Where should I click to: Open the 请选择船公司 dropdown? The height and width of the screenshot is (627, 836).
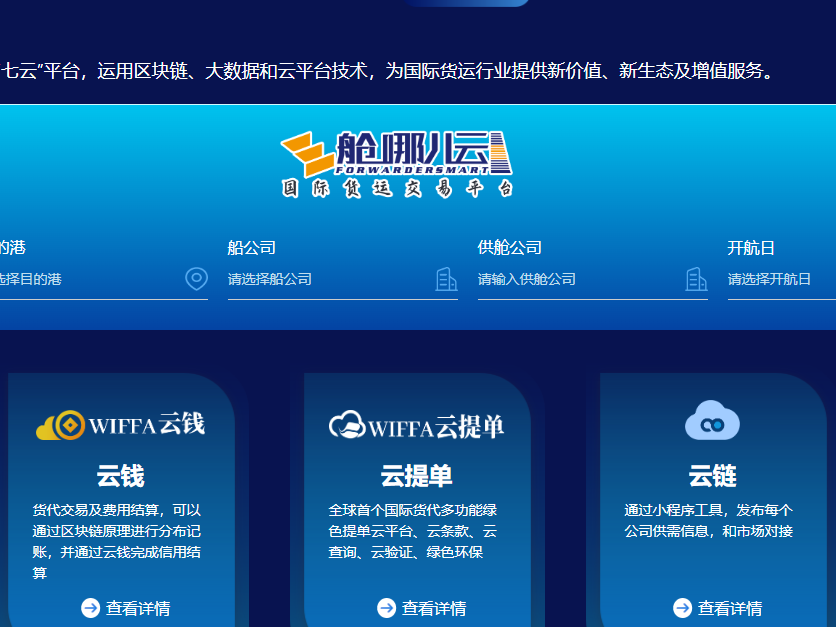343,279
